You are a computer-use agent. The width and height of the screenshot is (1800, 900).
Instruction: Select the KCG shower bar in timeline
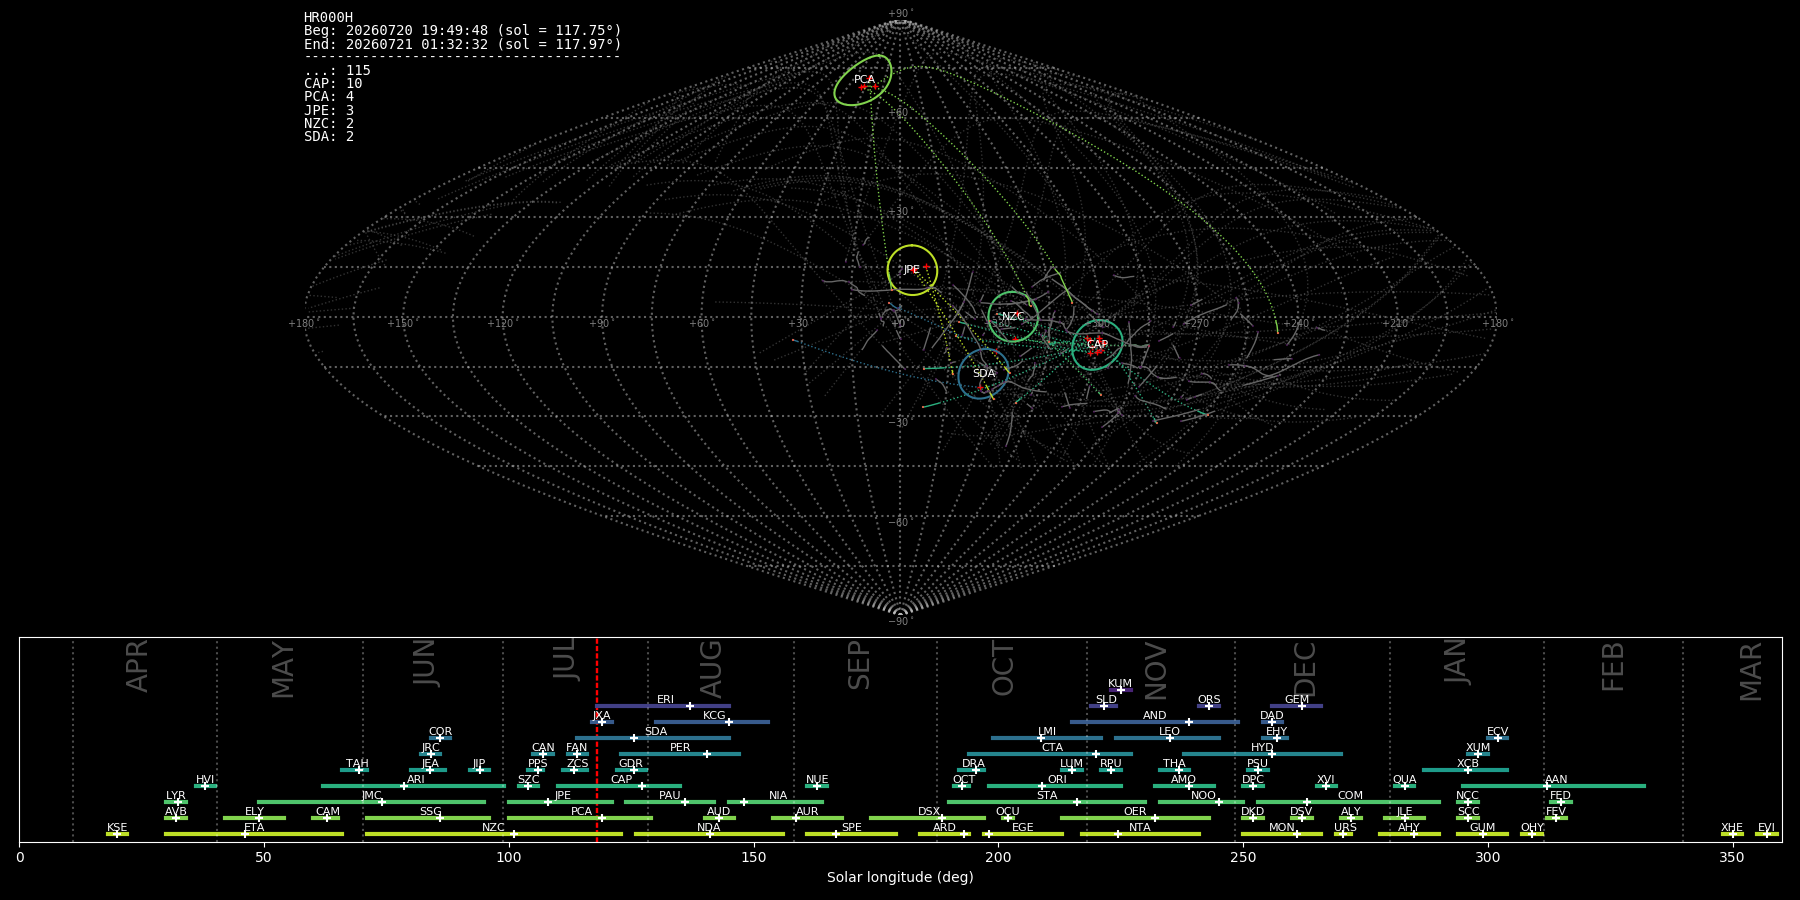712,722
